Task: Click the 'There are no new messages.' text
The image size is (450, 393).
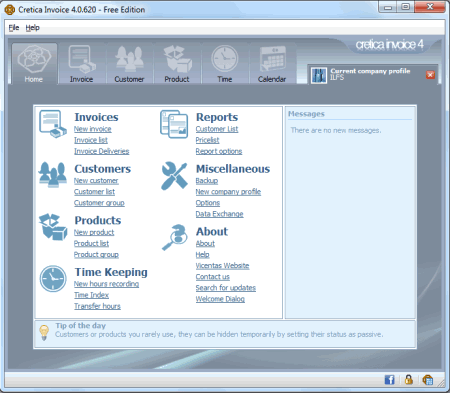Action: 336,130
